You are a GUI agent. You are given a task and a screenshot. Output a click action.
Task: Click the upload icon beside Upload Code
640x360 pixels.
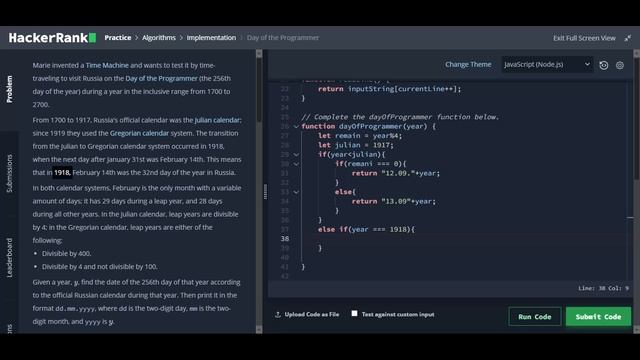[278, 315]
